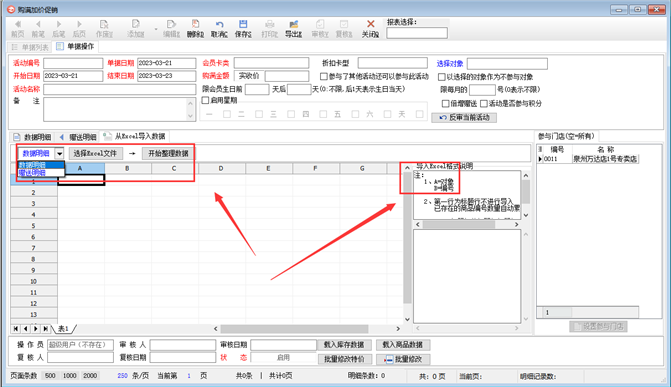The height and width of the screenshot is (387, 671).
Task: Tick the weekday 五 checkbox
Action: click(355, 114)
